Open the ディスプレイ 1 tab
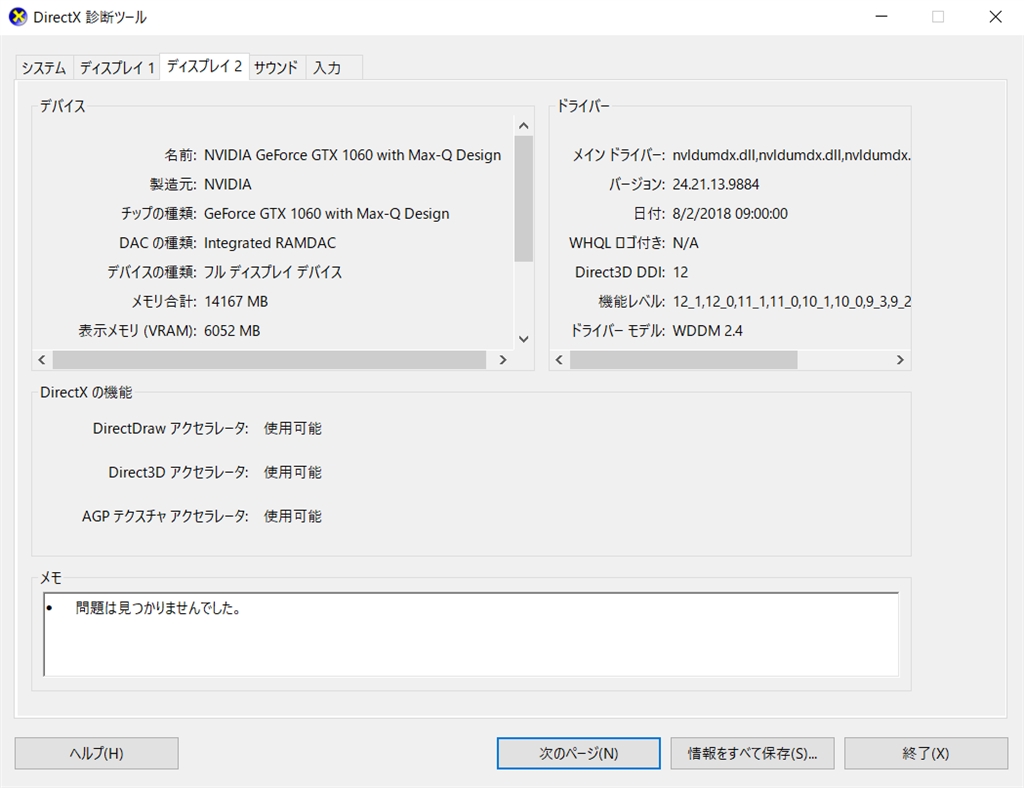 pos(117,68)
